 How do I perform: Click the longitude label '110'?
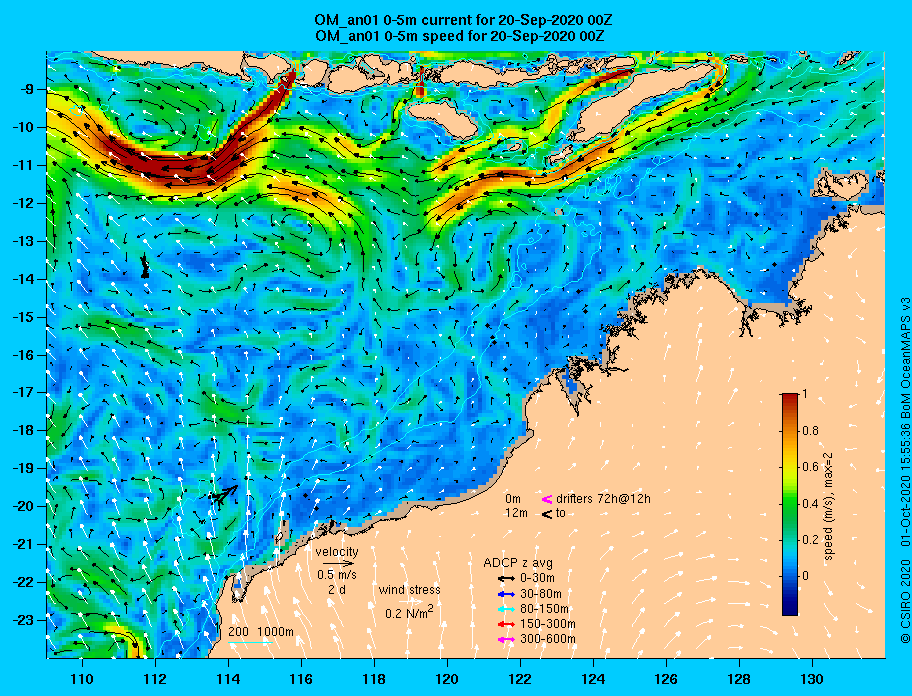(82, 679)
